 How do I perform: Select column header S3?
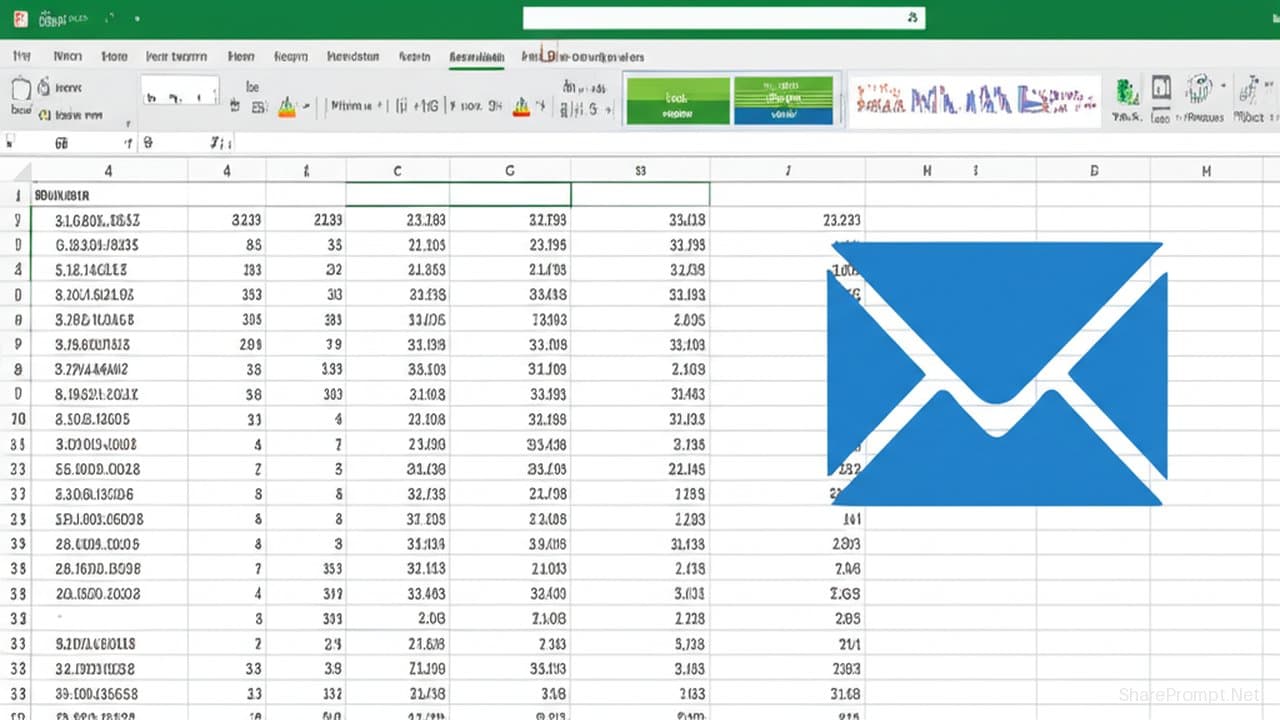640,171
